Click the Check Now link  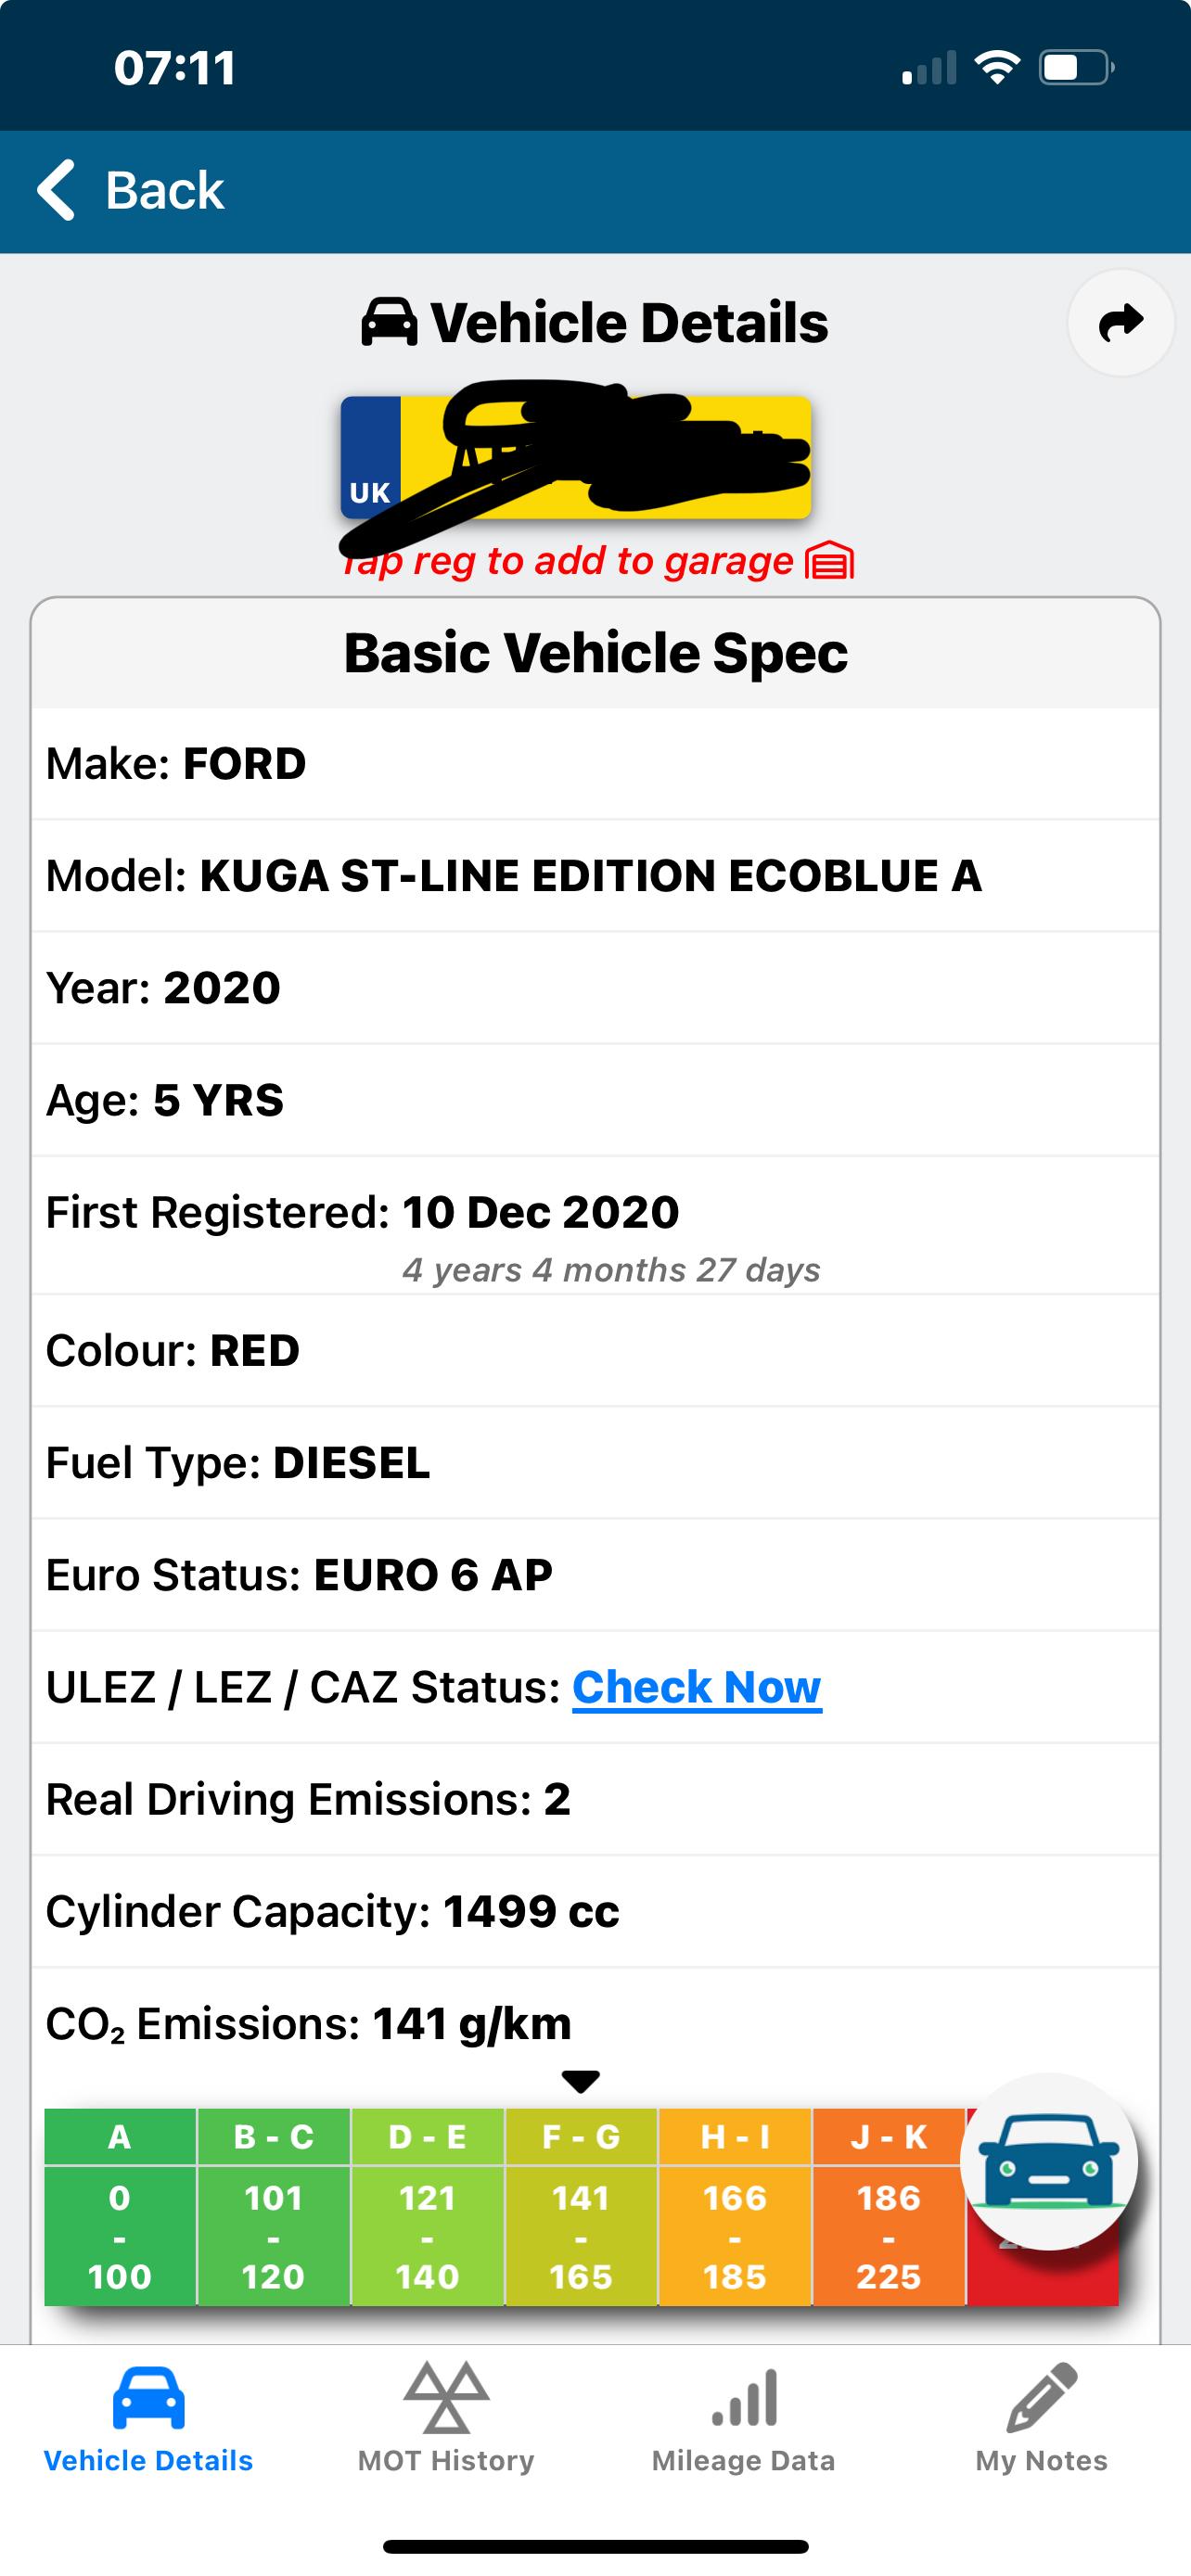697,1688
